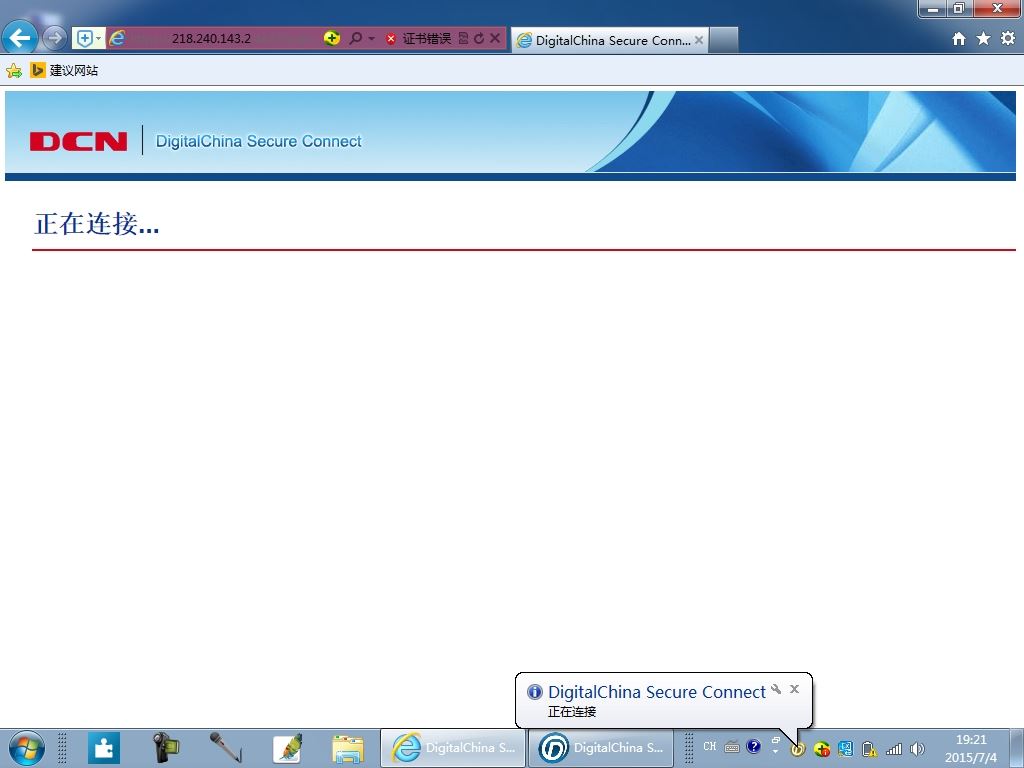Switch to DigitalChina Secure Connect client taskbar button
Screen dimensions: 1024x768
click(x=600, y=748)
